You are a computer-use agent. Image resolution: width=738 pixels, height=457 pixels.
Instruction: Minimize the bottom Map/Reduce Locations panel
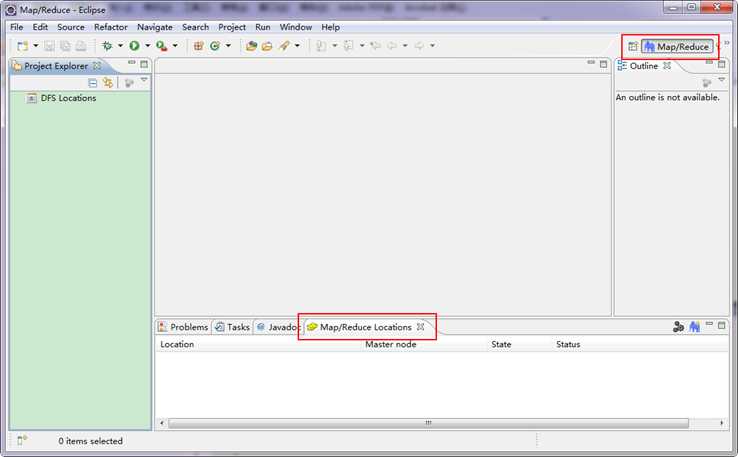[709, 324]
